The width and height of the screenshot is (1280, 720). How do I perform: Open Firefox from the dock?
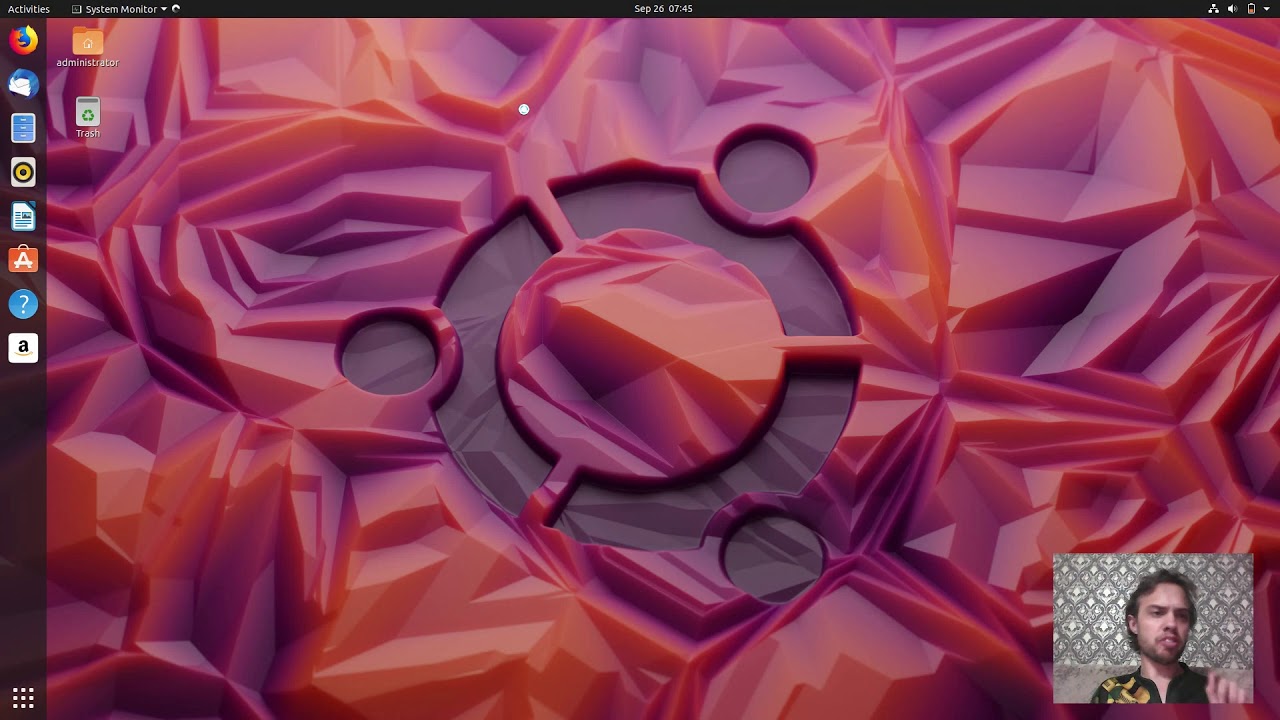pos(23,40)
